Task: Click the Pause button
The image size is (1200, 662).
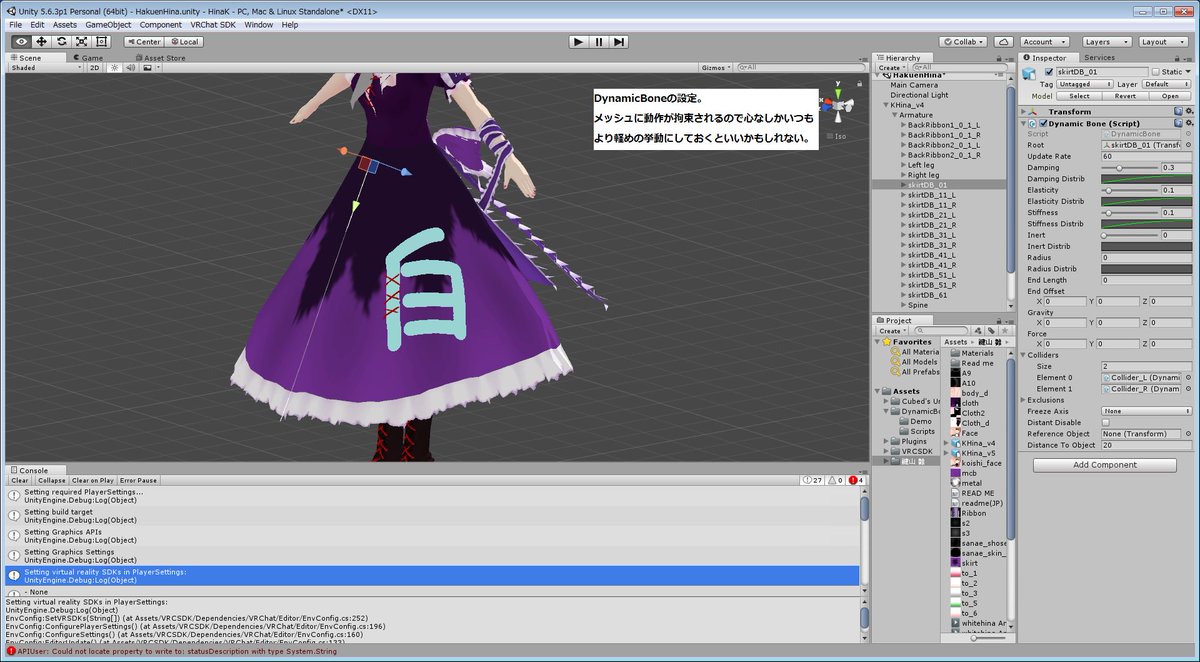Action: click(x=599, y=41)
